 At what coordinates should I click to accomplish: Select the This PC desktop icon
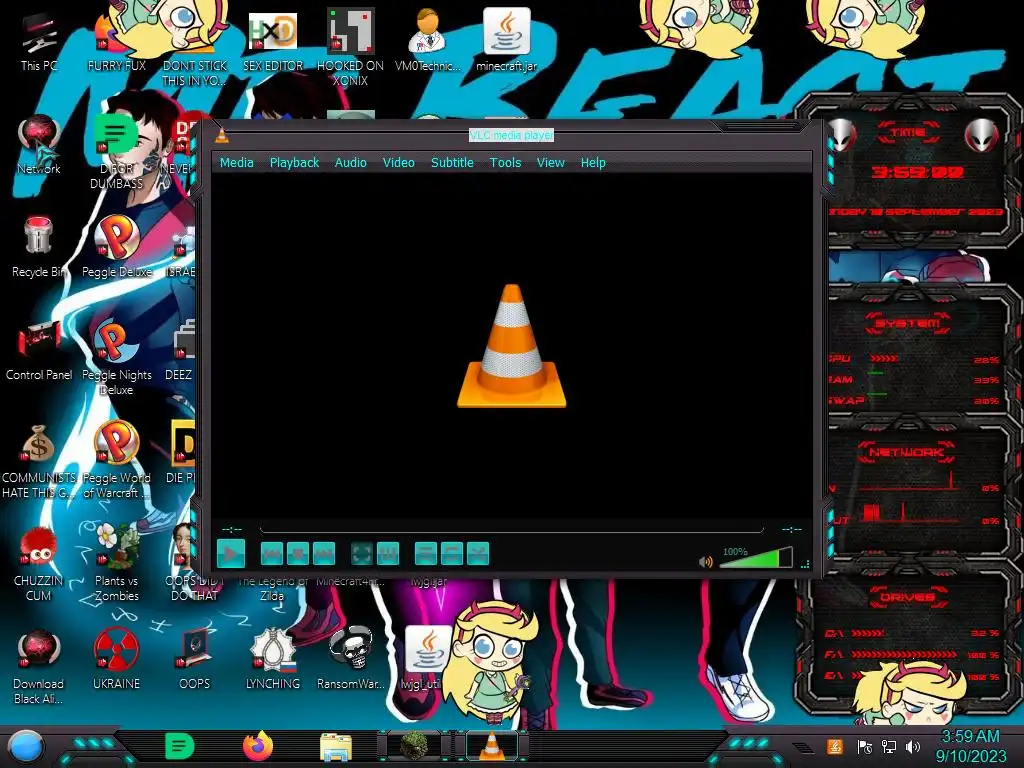tap(39, 42)
